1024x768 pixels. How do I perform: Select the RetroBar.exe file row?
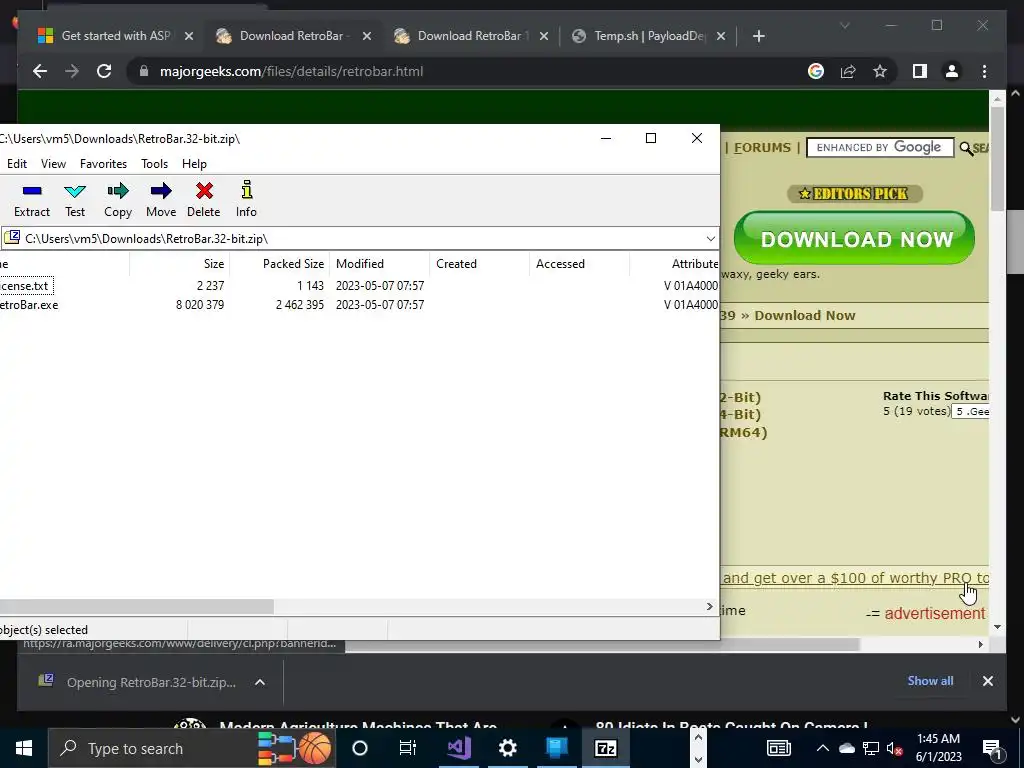[359, 305]
